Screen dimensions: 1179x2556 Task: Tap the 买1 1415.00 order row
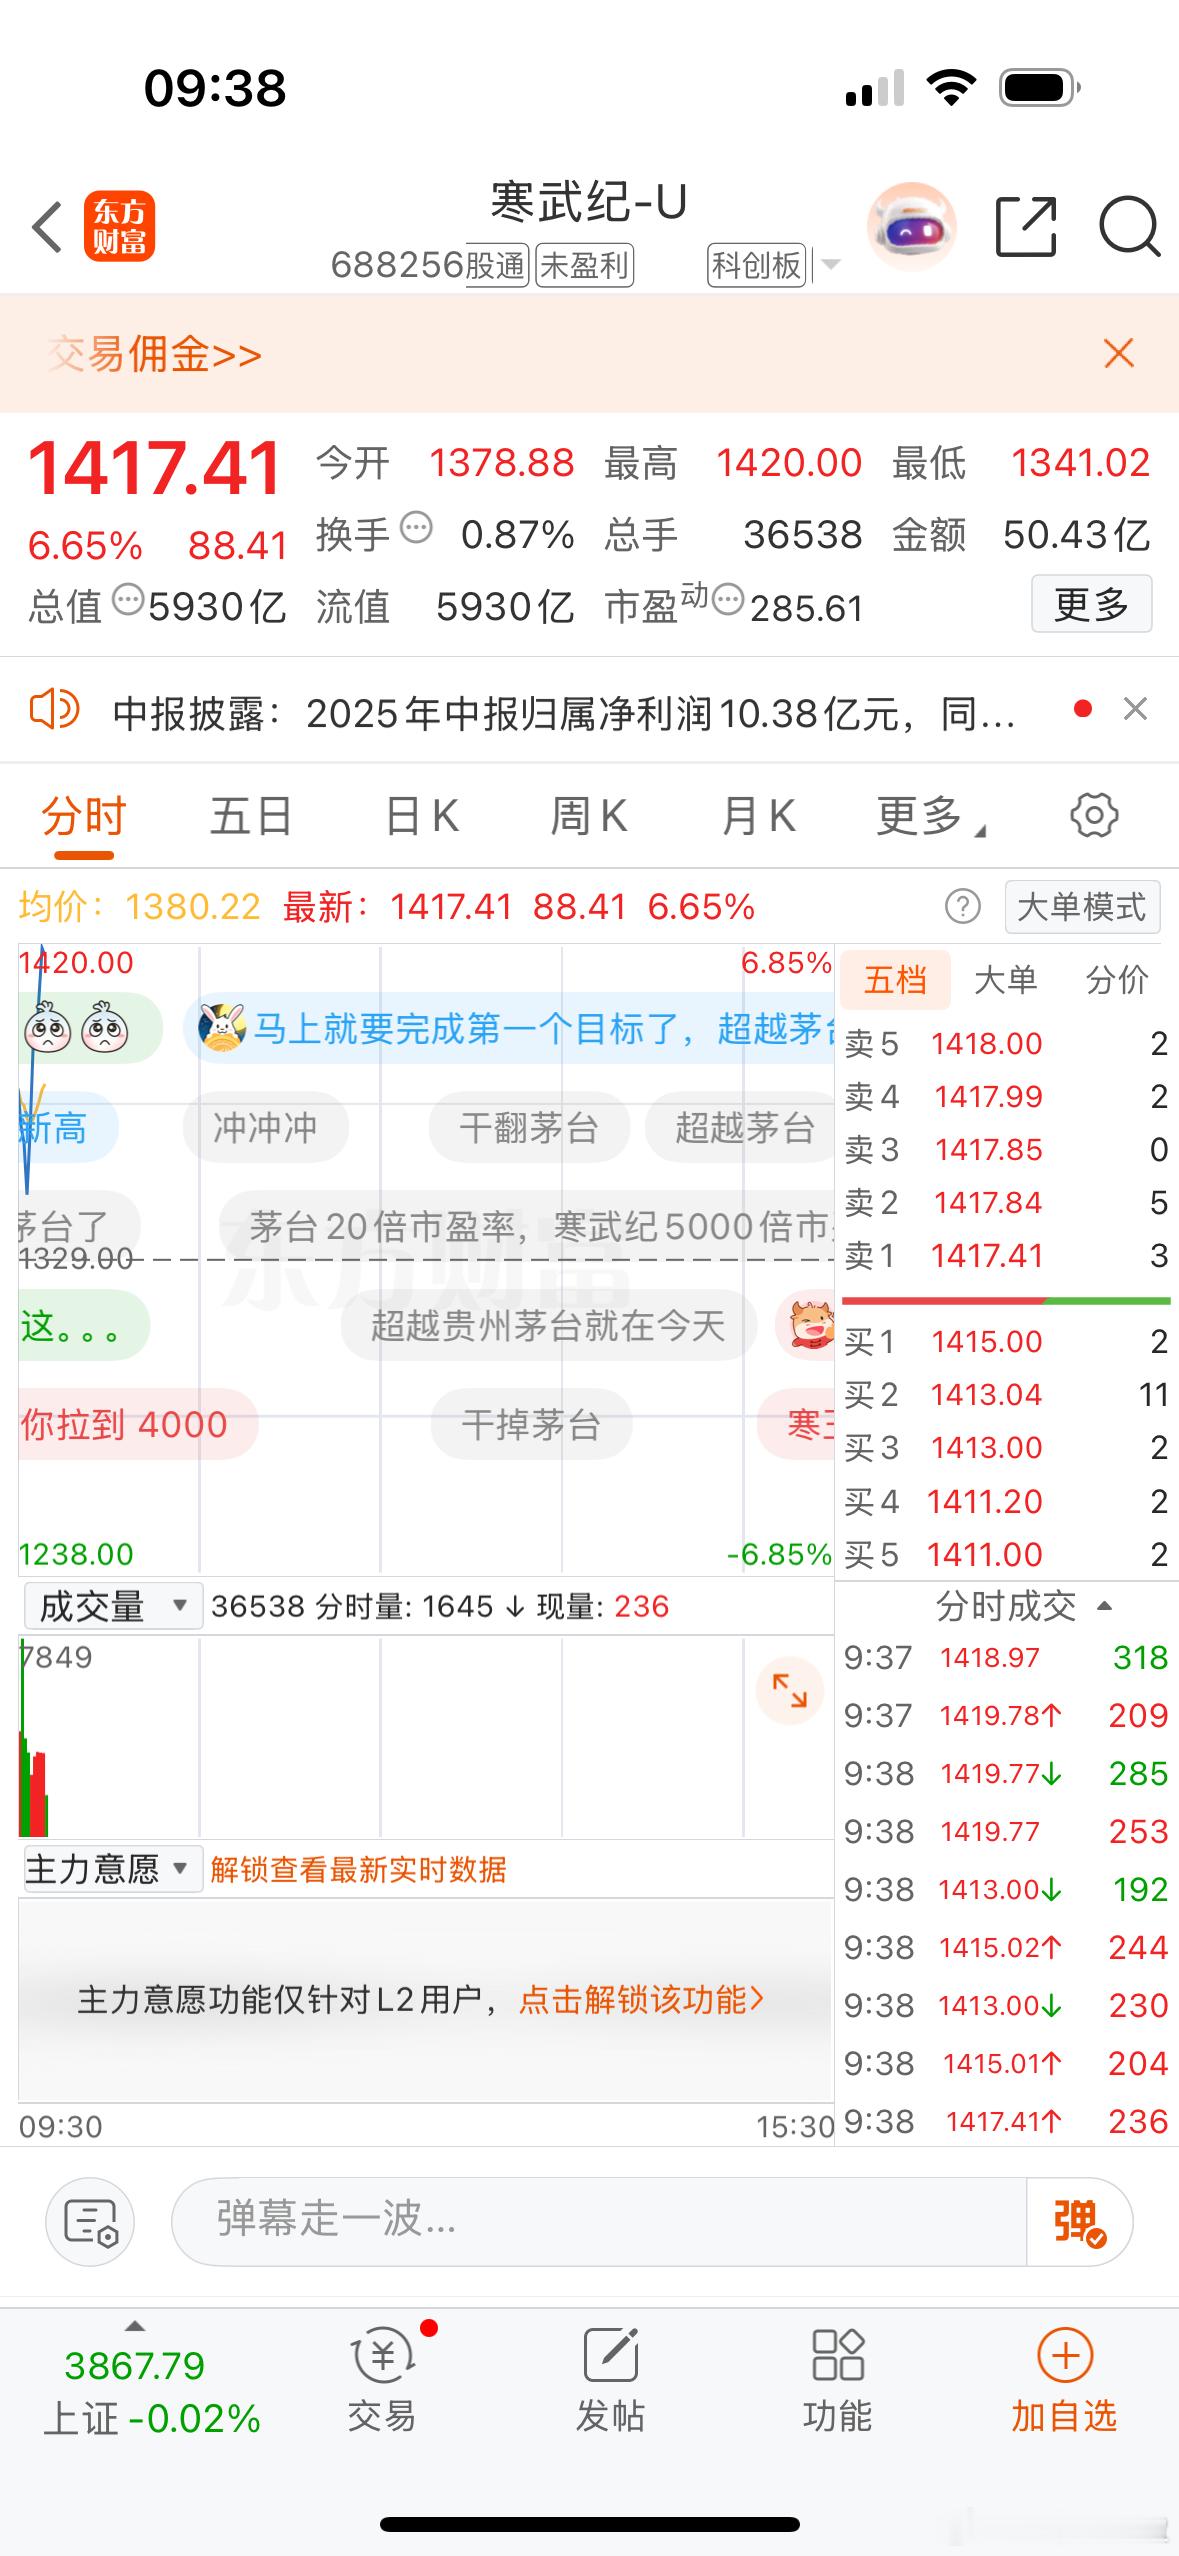(1006, 1341)
